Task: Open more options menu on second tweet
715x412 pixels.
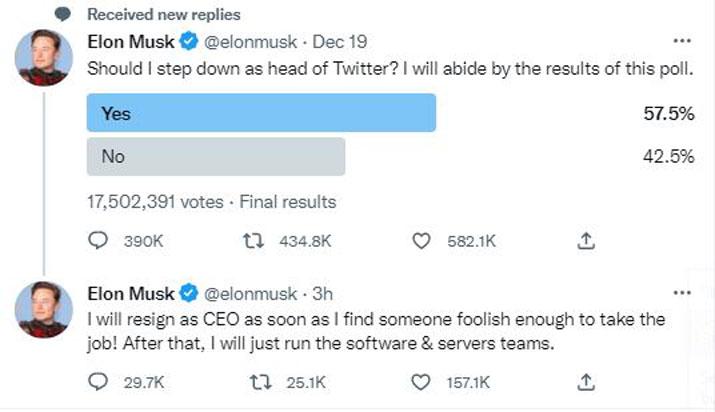Action: [682, 293]
